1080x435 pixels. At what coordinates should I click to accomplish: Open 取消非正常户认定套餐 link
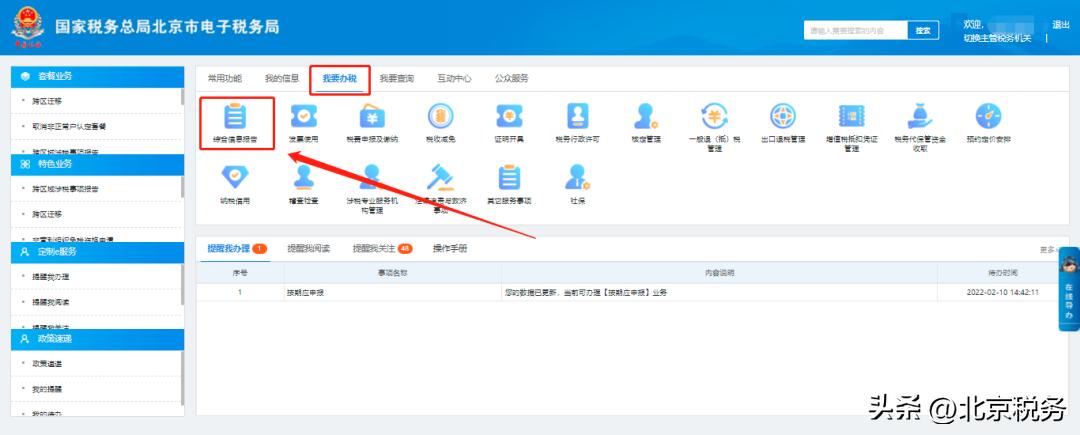tap(69, 127)
